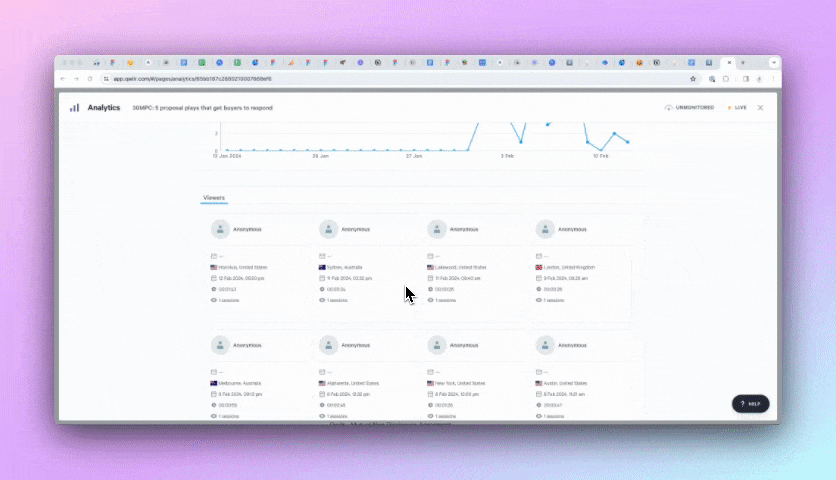The image size is (836, 480).
Task: Click the sessions eye icon on Sydney card
Action: pos(322,300)
